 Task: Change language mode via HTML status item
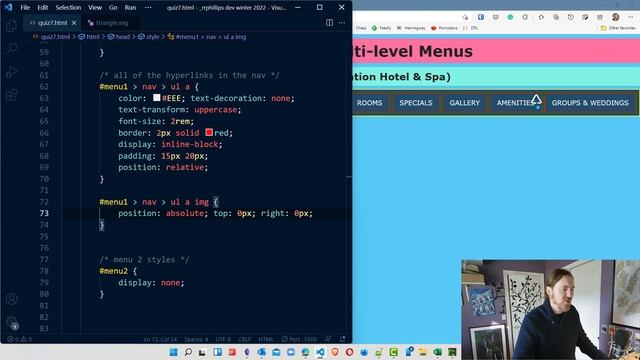266,339
